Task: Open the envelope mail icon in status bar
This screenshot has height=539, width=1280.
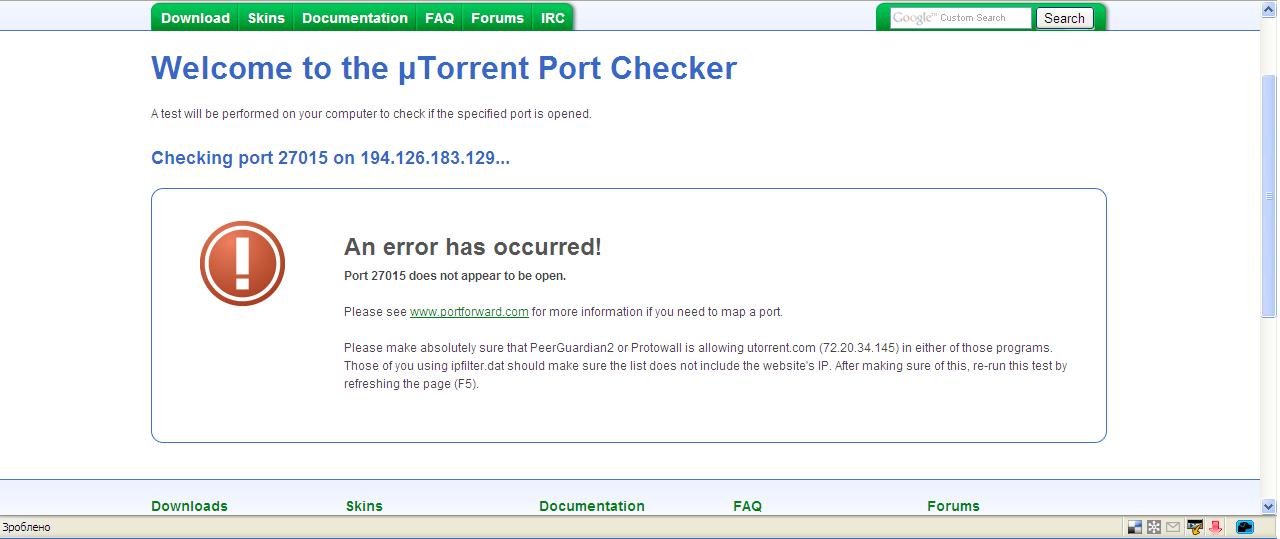Action: (x=1173, y=527)
